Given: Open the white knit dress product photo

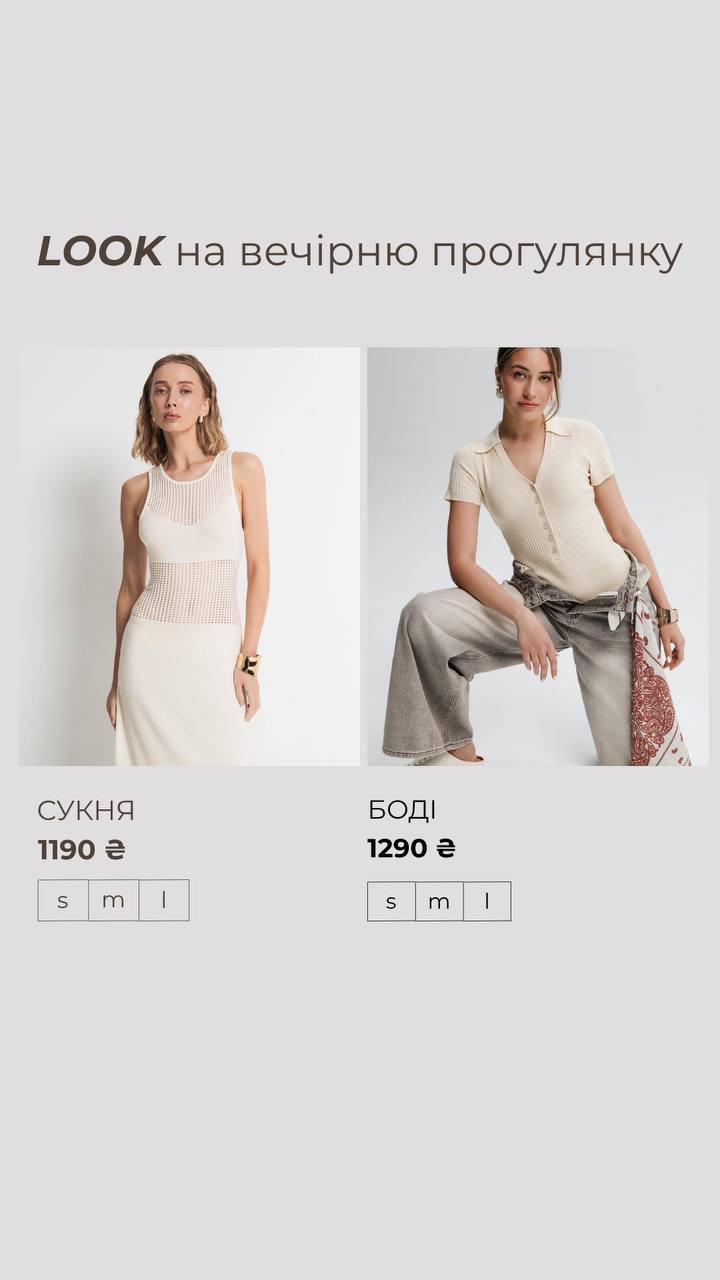Looking at the screenshot, I should [189, 556].
